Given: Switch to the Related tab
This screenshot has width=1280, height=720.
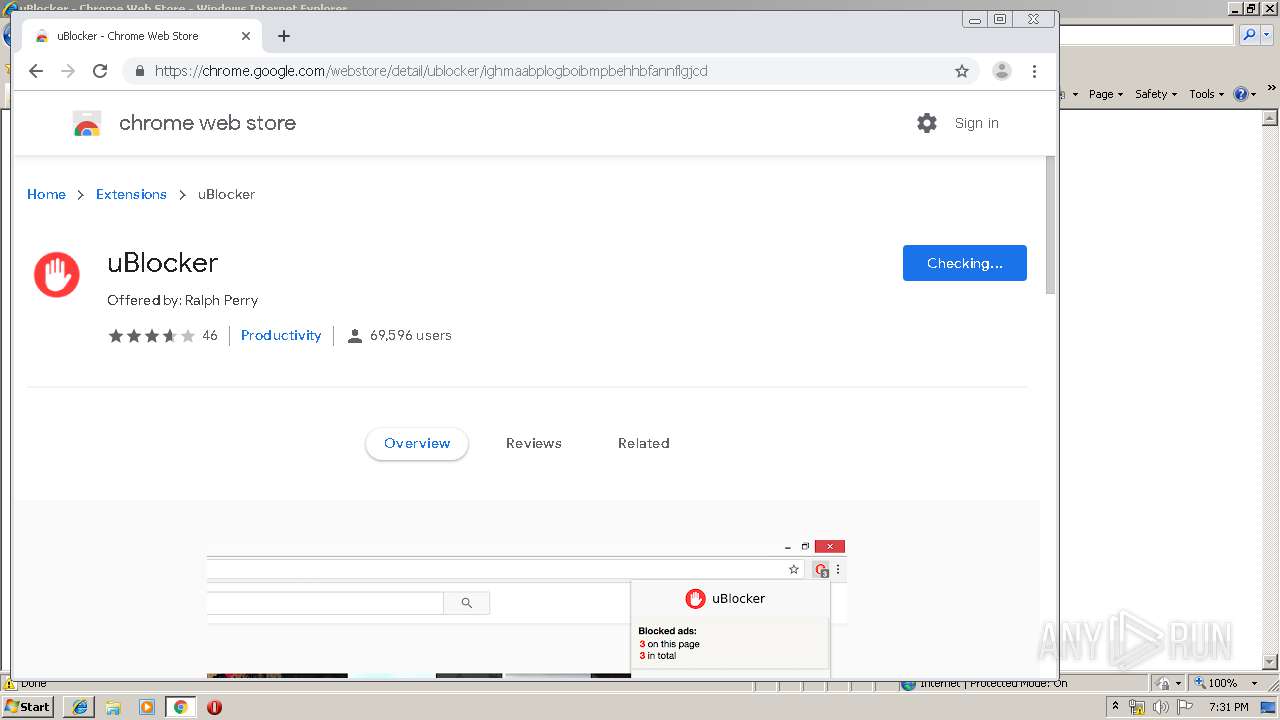Looking at the screenshot, I should [x=643, y=443].
